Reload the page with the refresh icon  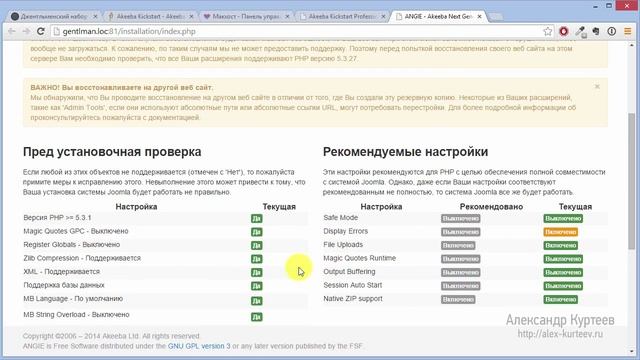[40, 31]
